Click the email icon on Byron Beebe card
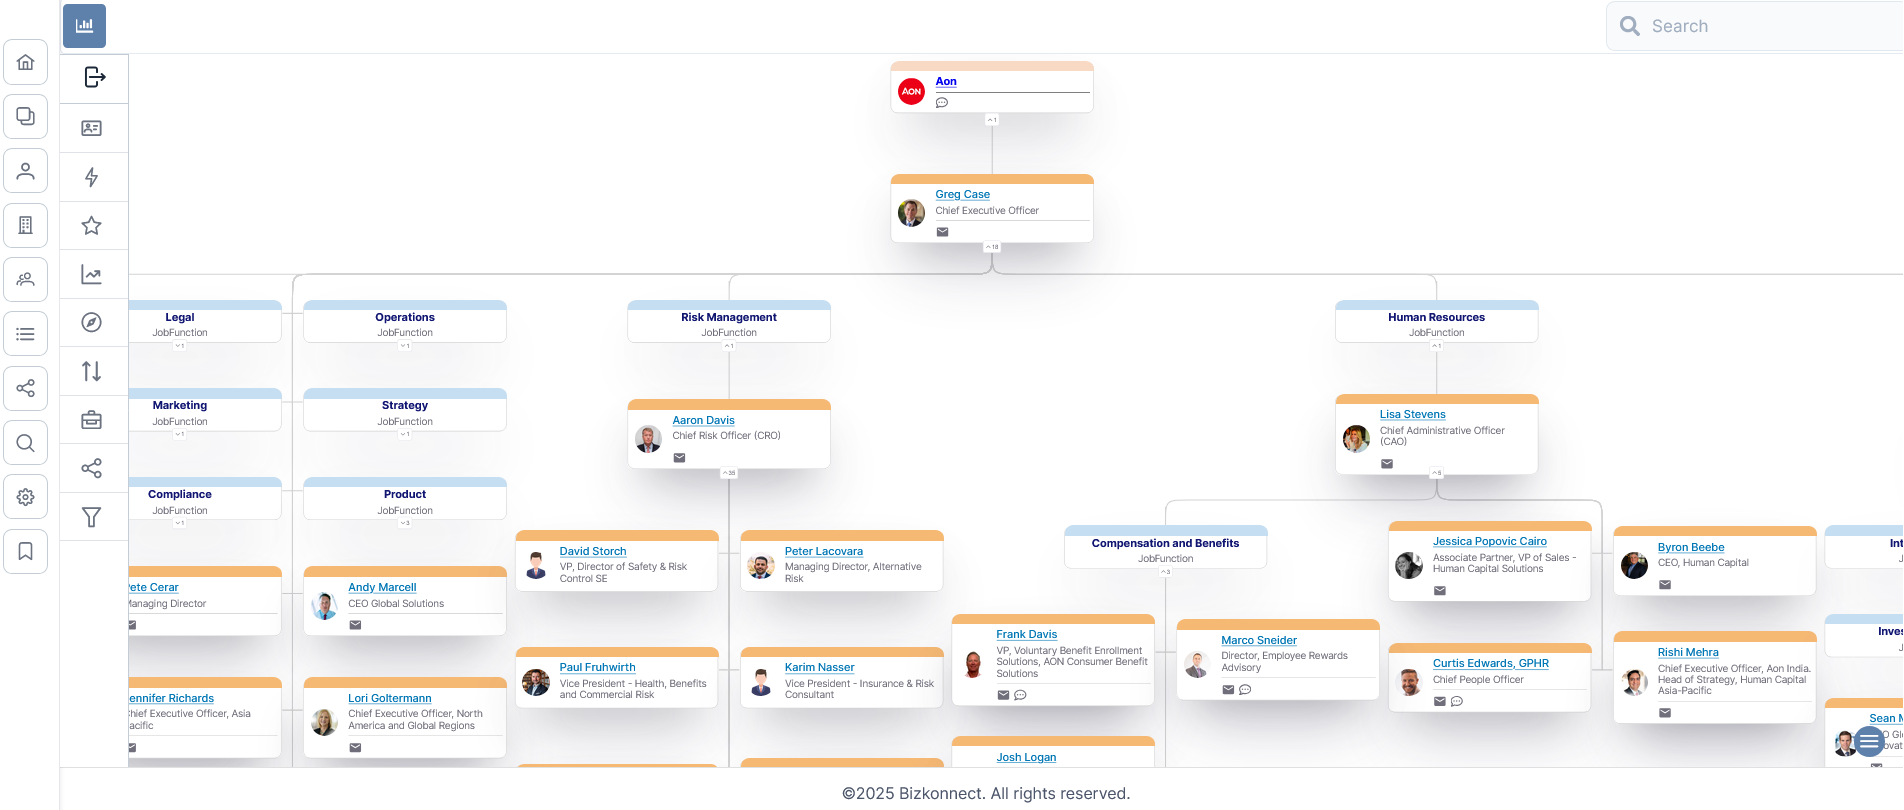Image resolution: width=1904 pixels, height=810 pixels. coord(1665,585)
